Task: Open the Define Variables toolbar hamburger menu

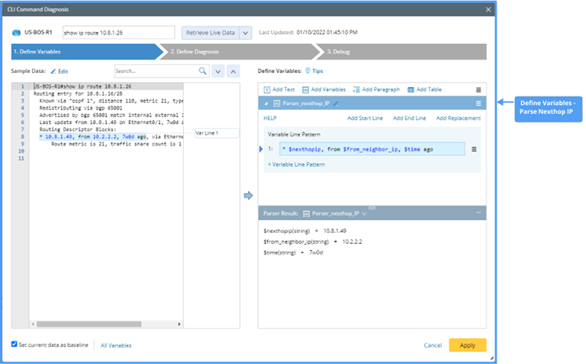Action: click(478, 90)
